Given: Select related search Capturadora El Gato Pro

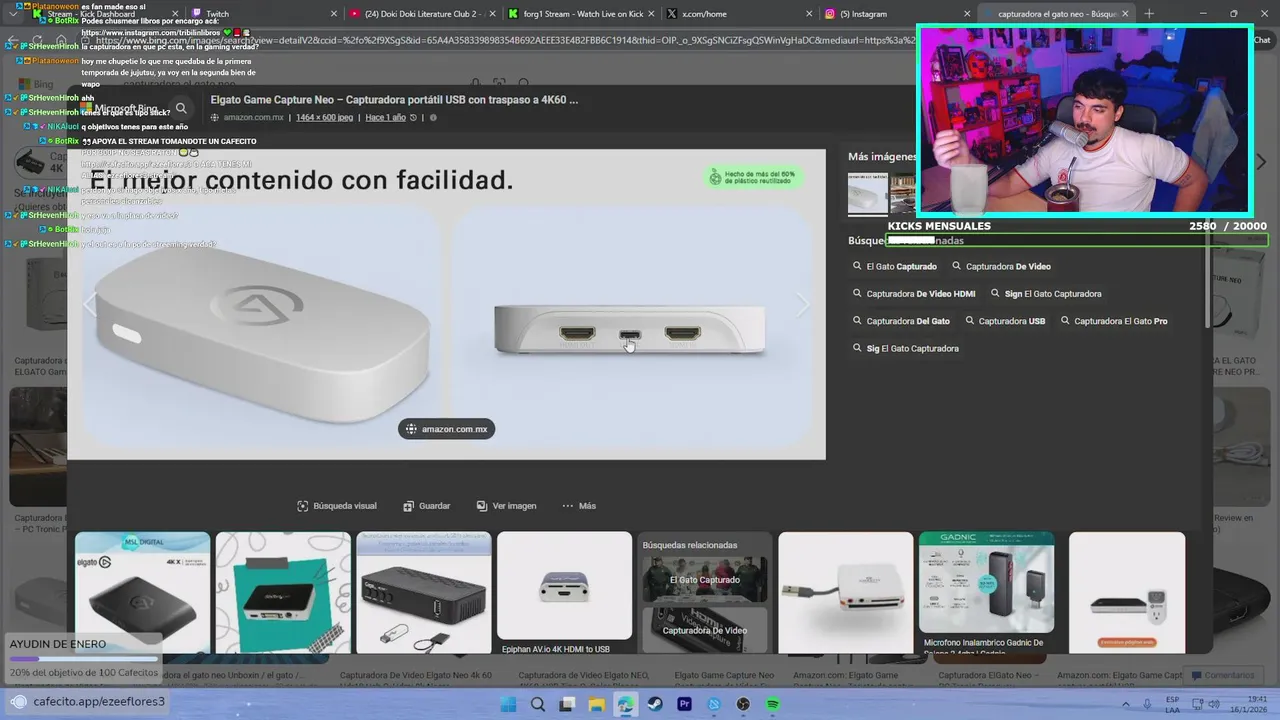Looking at the screenshot, I should pos(1113,321).
